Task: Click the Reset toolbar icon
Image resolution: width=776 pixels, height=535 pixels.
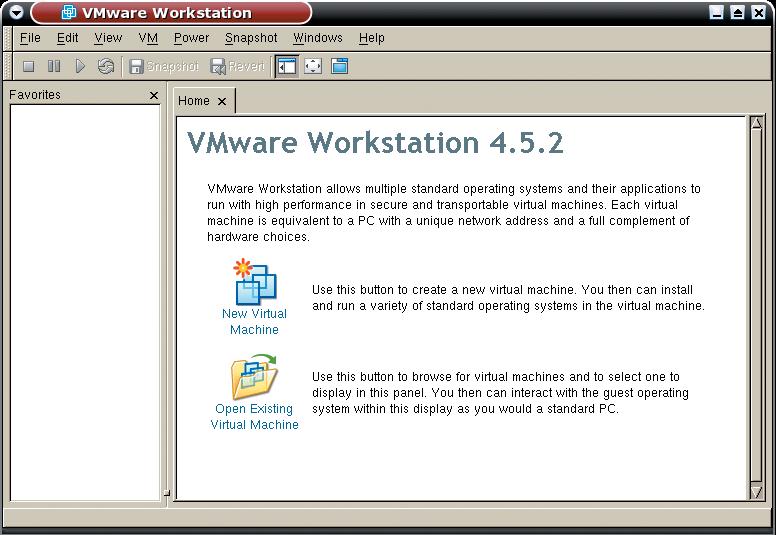Action: (105, 66)
